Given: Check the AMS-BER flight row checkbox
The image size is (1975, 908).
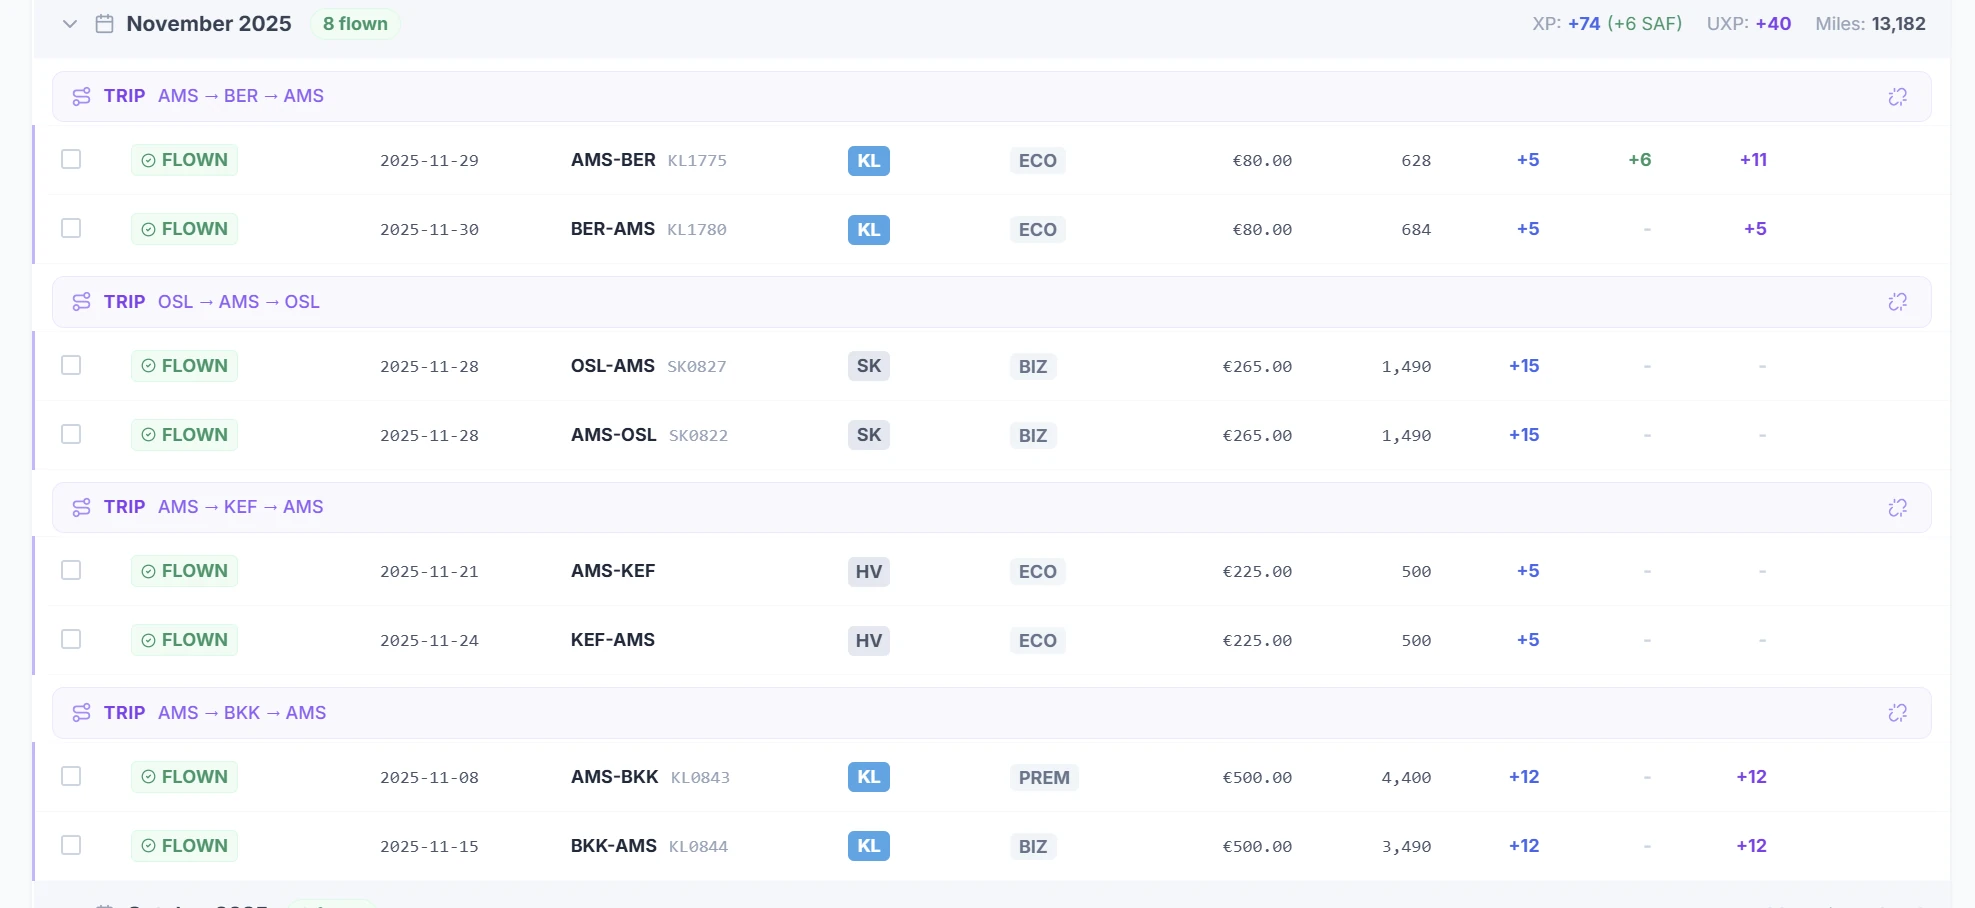Looking at the screenshot, I should [x=71, y=159].
